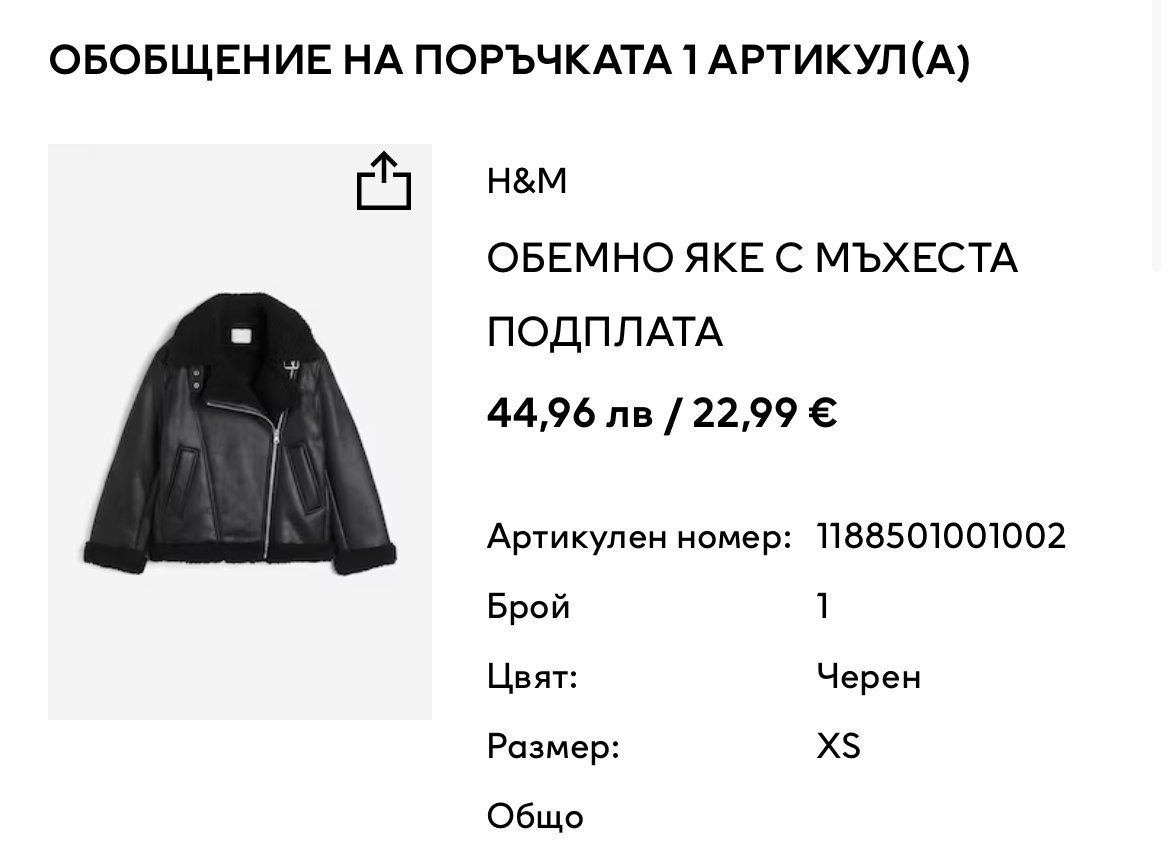Open the ОБЕМНО ЯКЕ С МЪХЕСТА ПОДПЛАТА title
Screen dimensions: 1170x841
[x=752, y=295]
